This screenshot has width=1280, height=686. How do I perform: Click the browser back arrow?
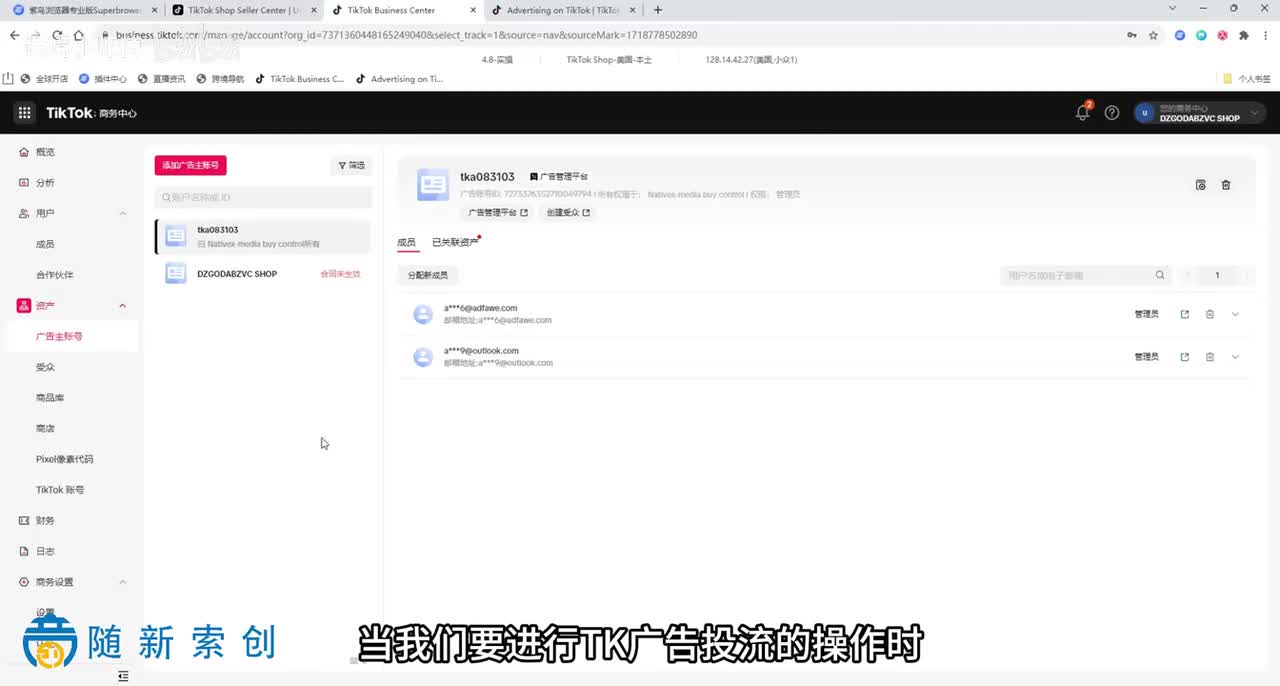14,35
